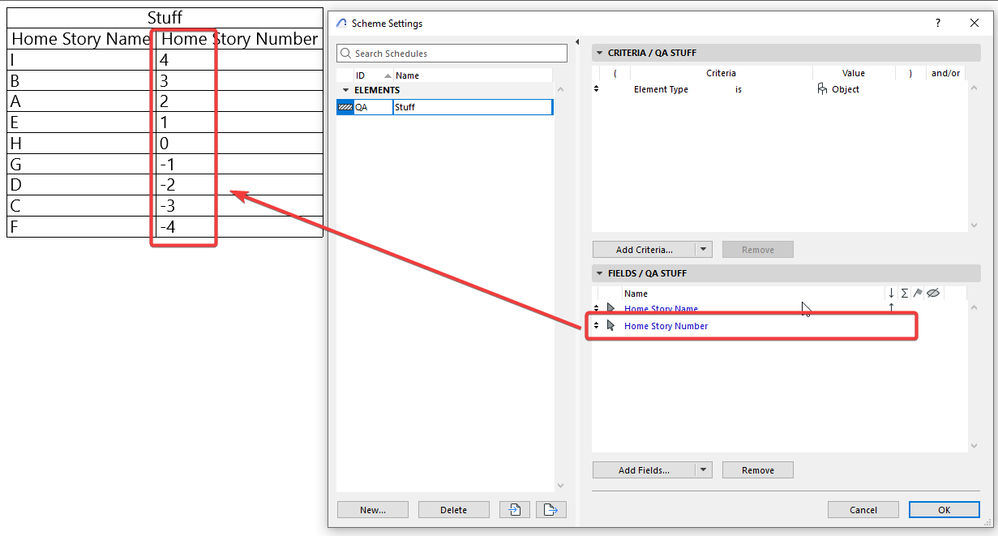Click the New... button

[372, 509]
